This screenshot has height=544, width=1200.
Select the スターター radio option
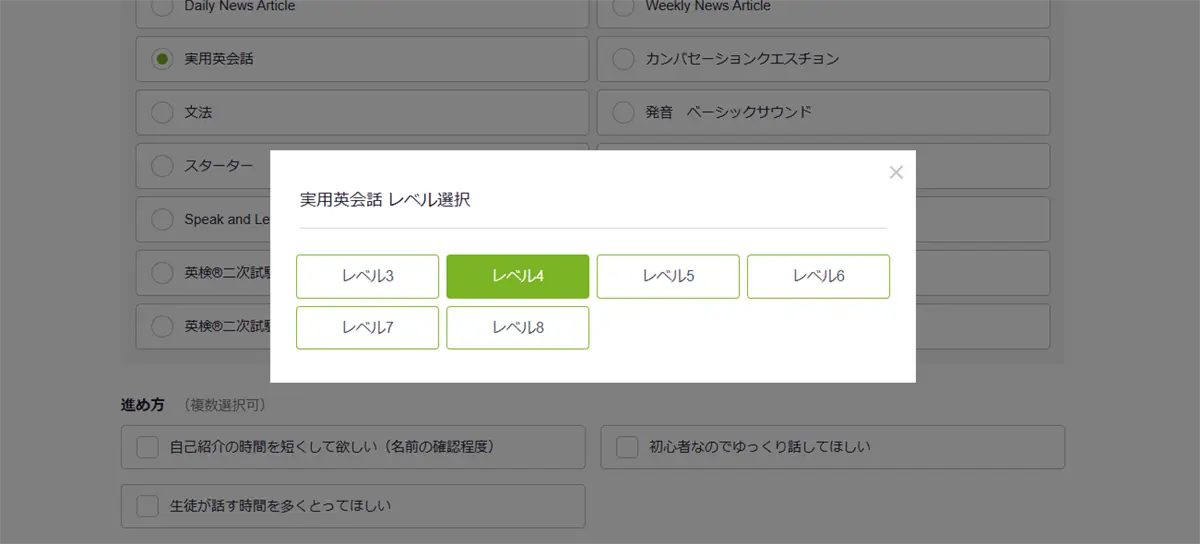pos(162,165)
